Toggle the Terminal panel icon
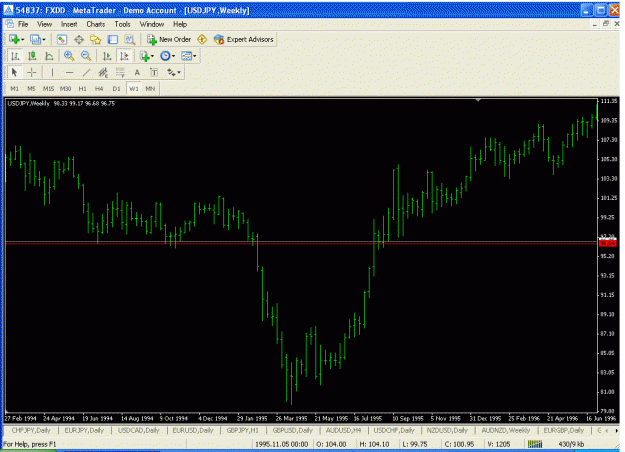 coord(113,39)
